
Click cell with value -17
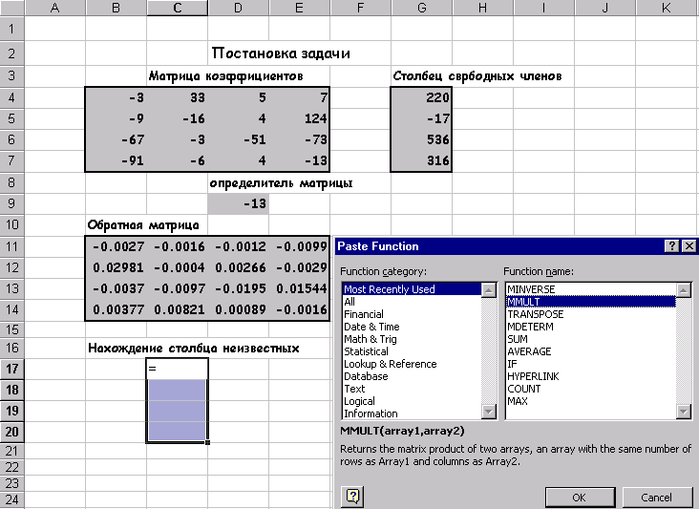422,119
